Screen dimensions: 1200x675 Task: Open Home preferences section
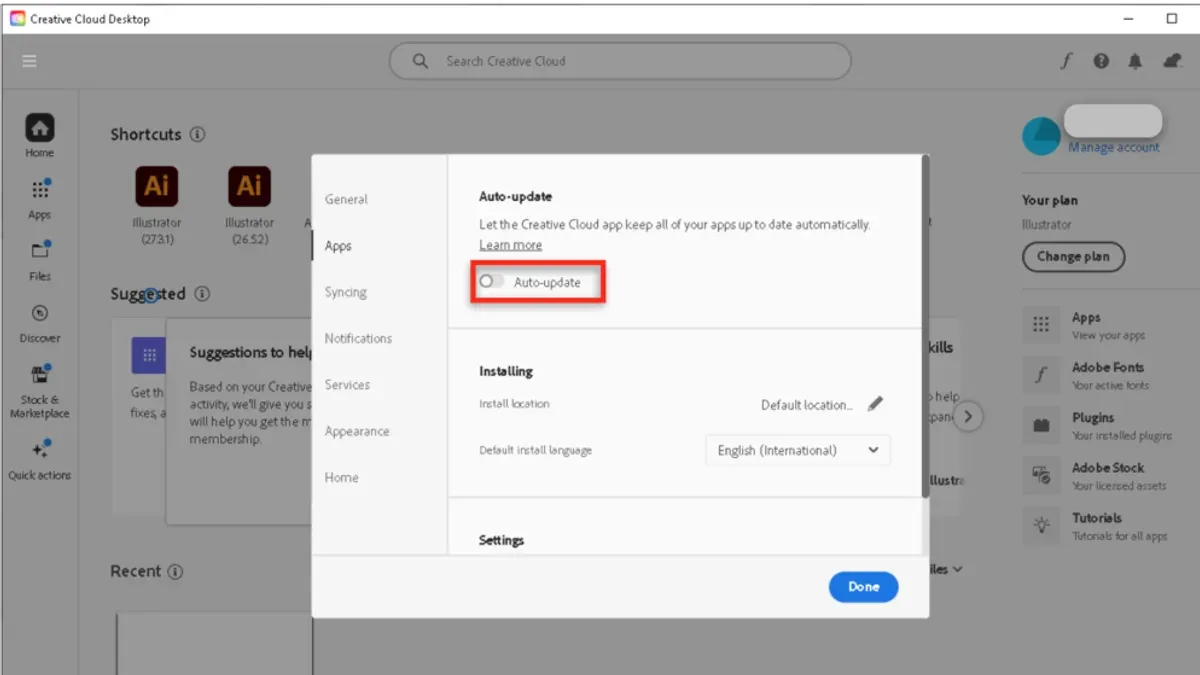click(341, 477)
